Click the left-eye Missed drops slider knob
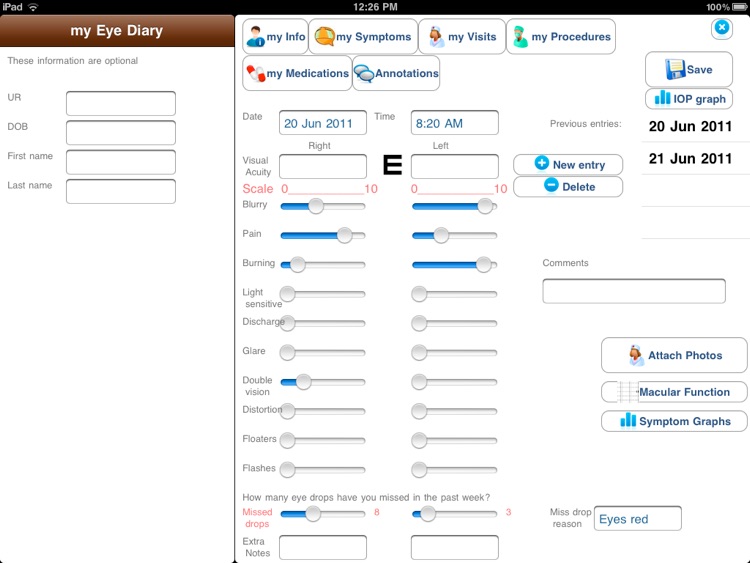Viewport: 750px width, 563px height. [428, 514]
